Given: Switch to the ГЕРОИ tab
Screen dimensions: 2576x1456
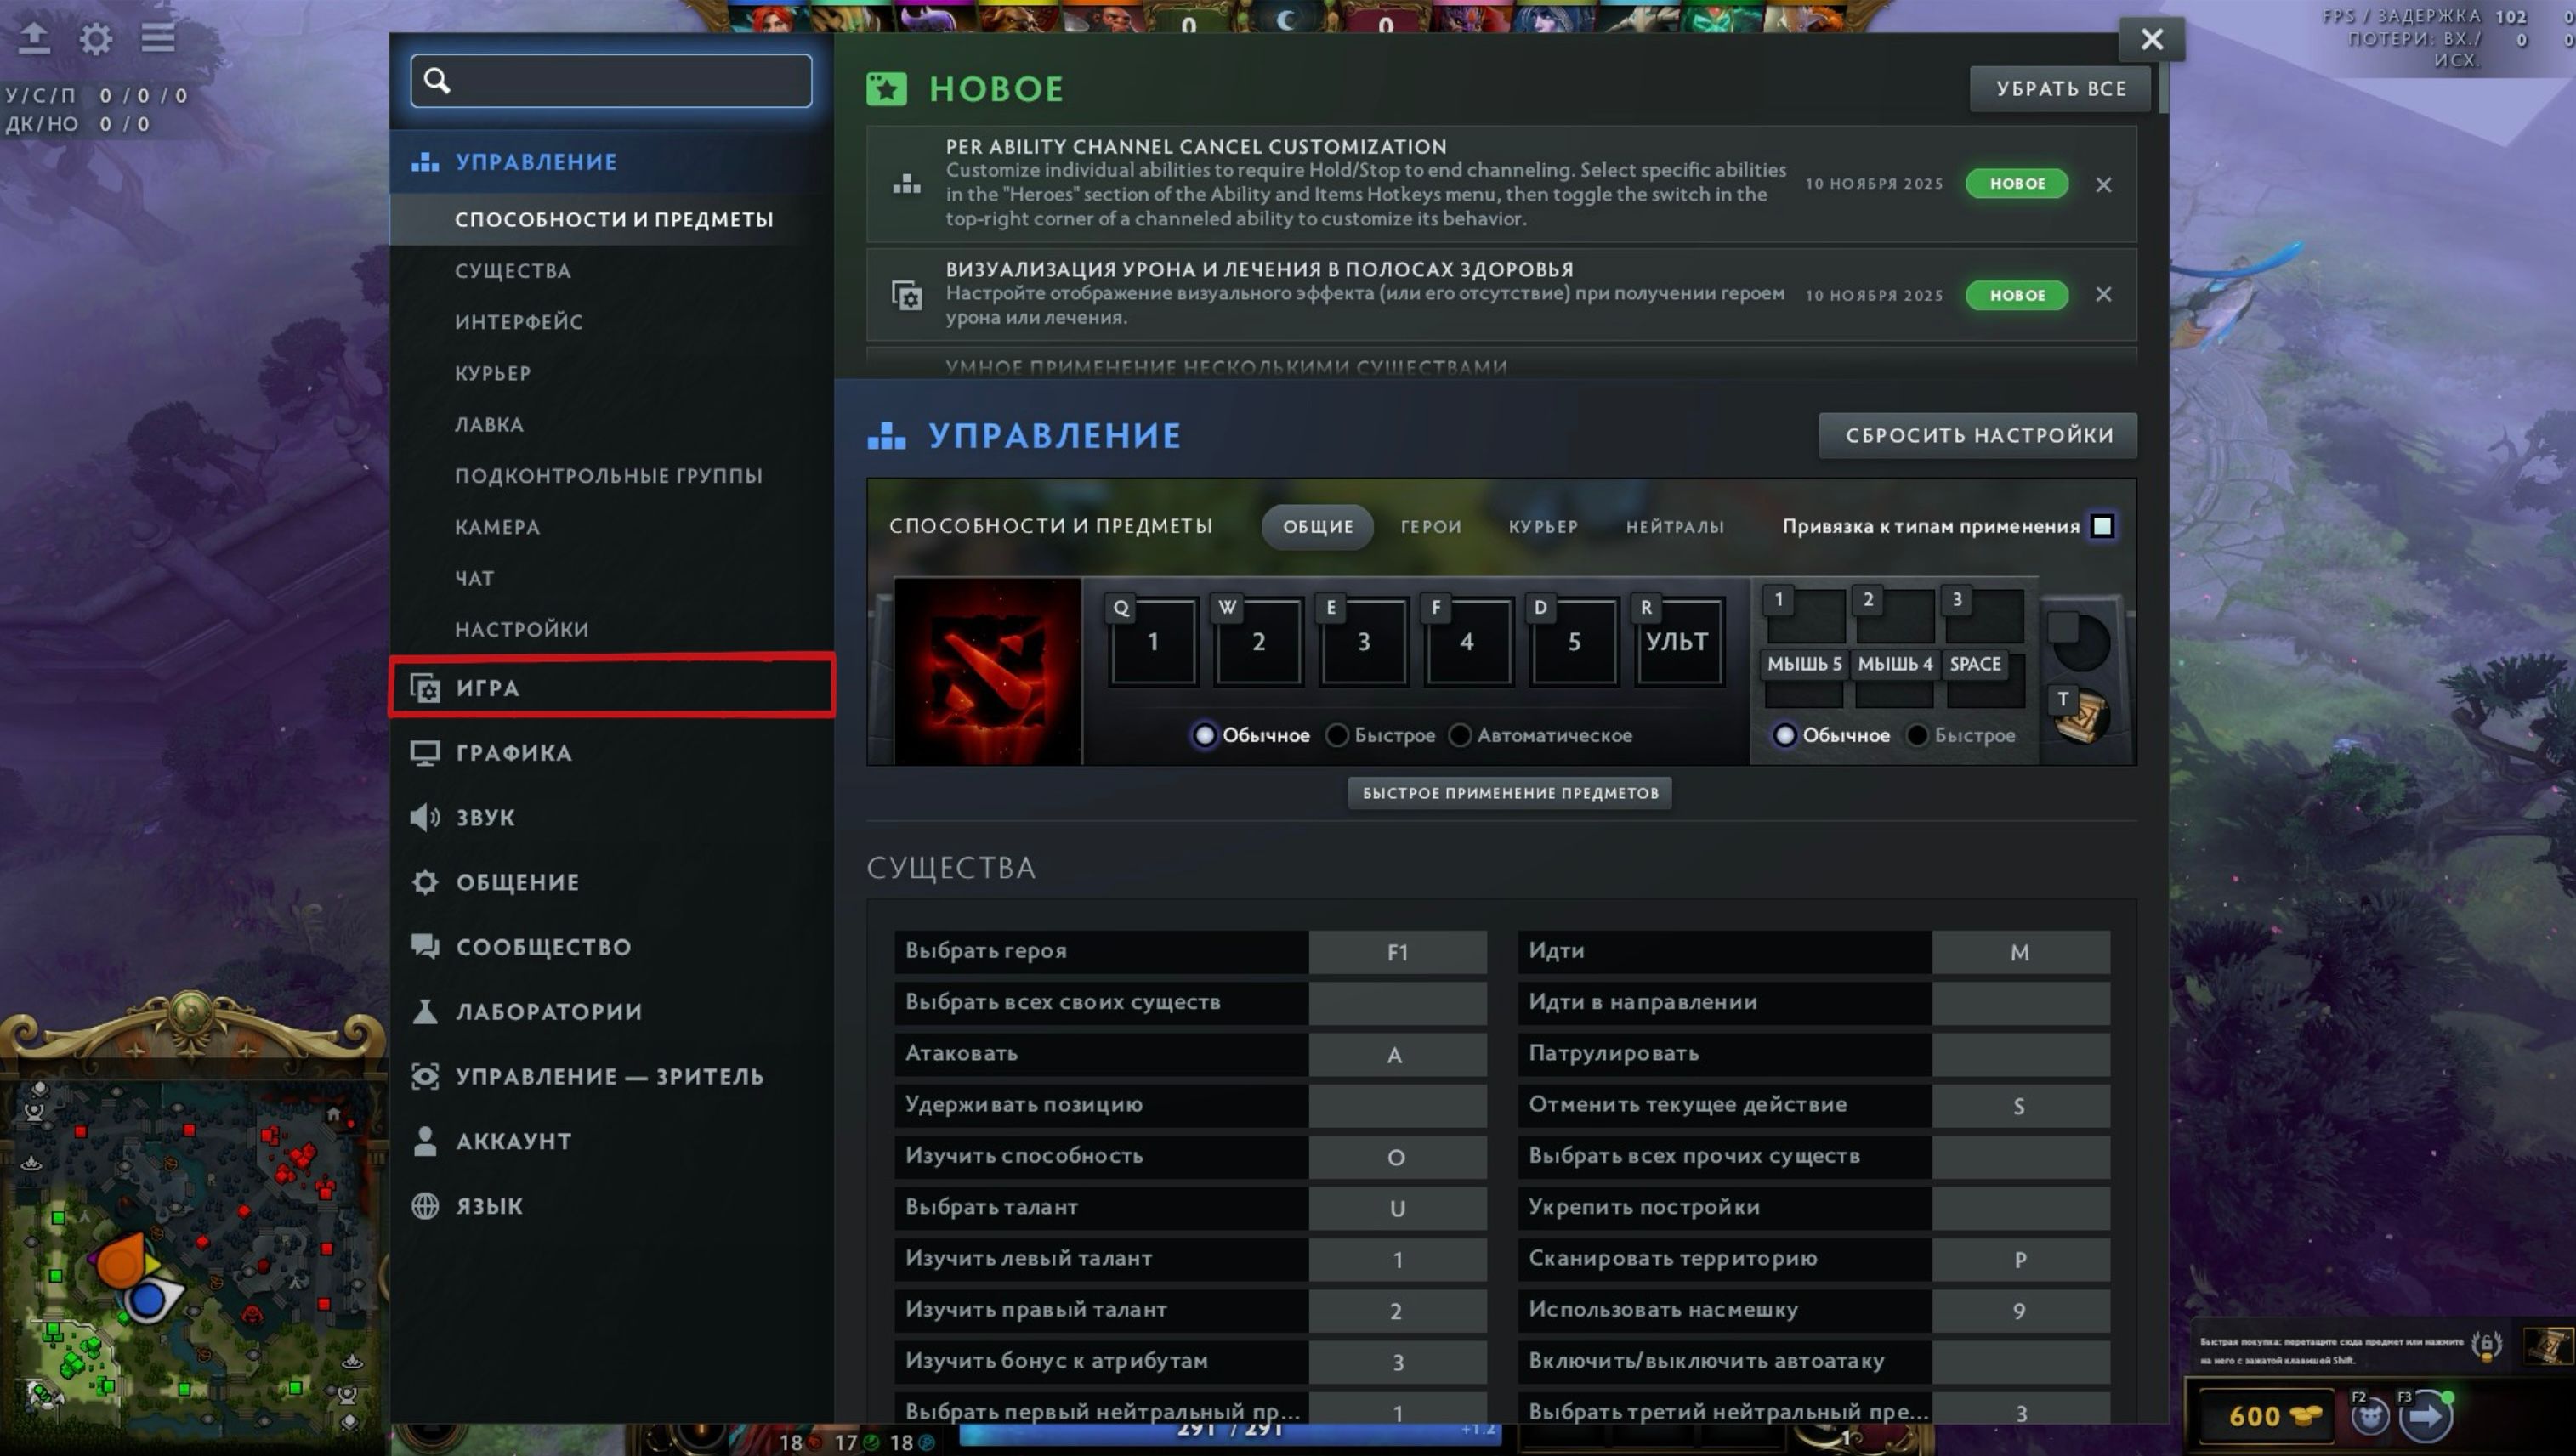Looking at the screenshot, I should [1430, 527].
